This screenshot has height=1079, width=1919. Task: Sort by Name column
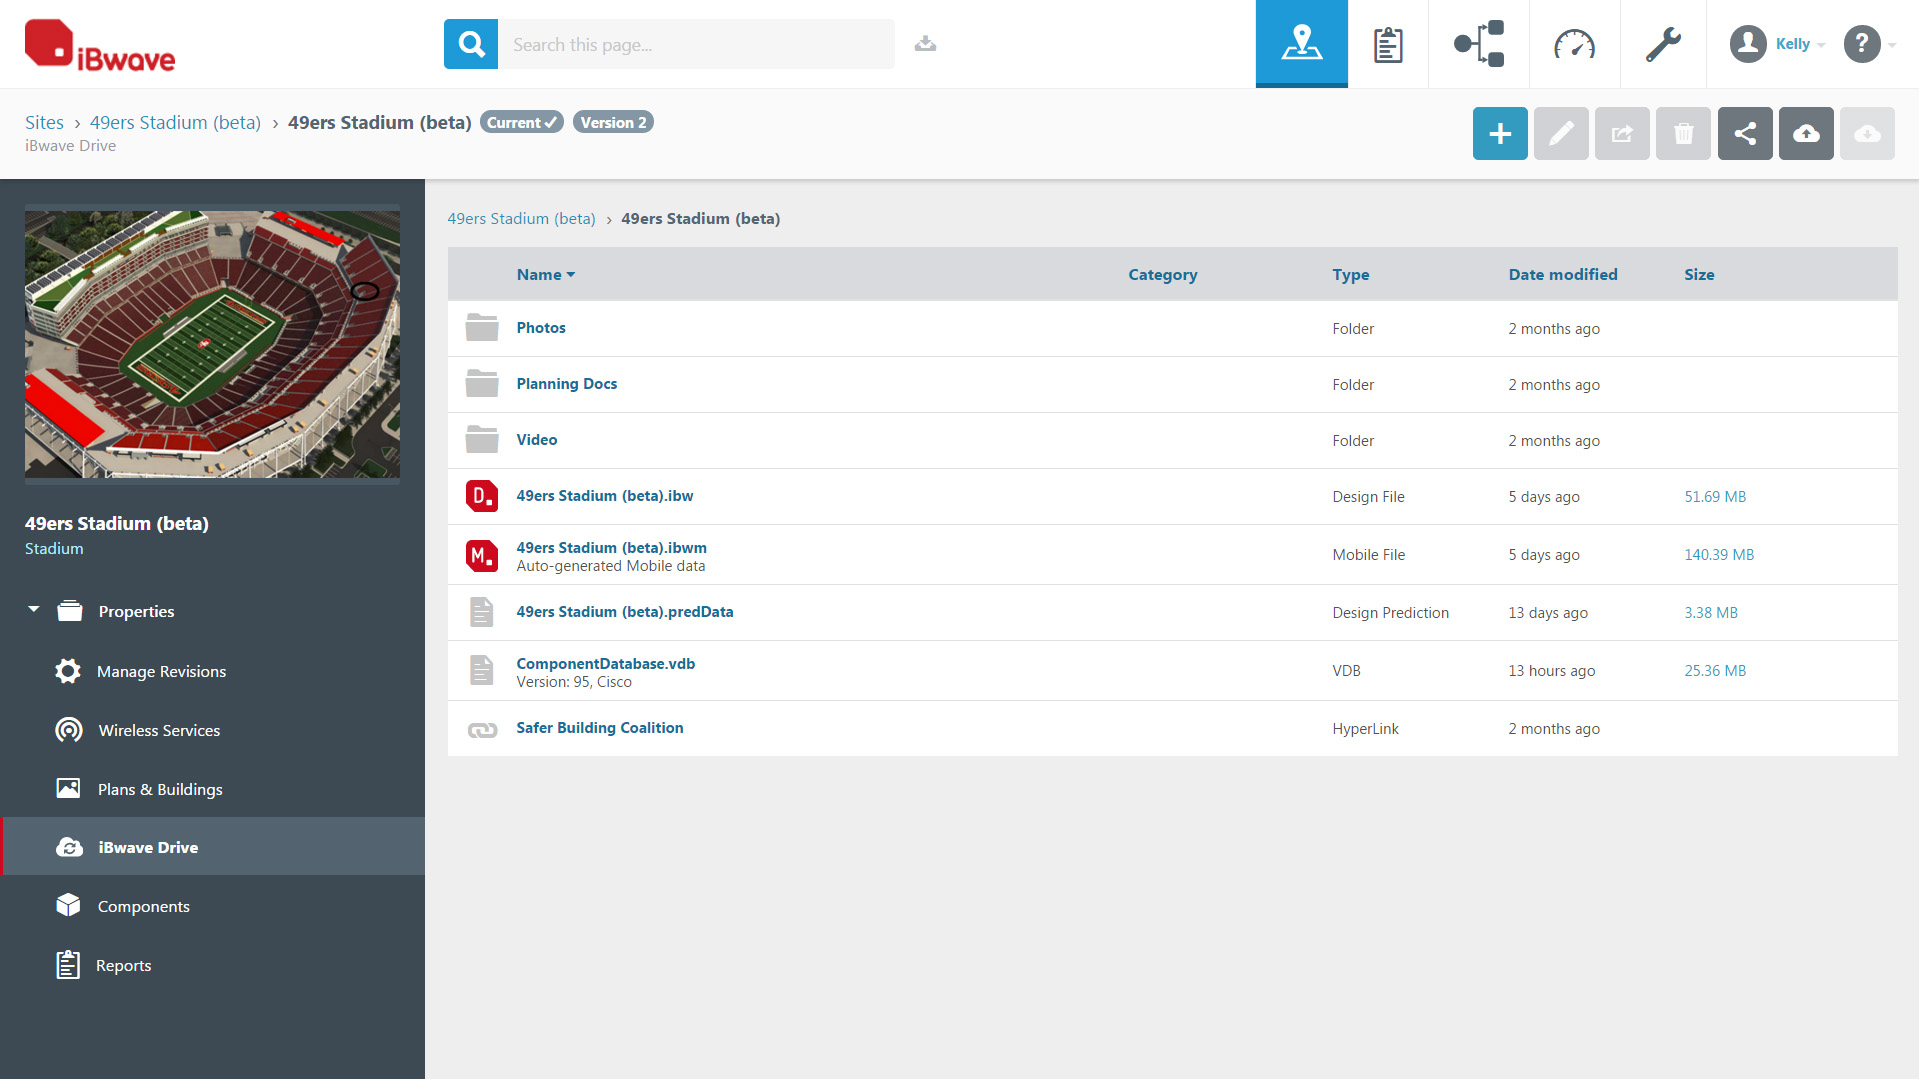545,274
